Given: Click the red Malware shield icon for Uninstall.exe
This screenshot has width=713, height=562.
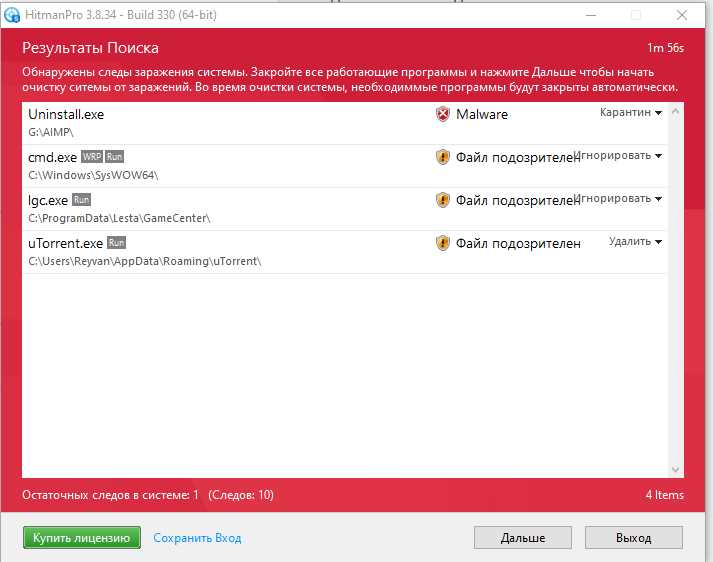Looking at the screenshot, I should coord(442,114).
